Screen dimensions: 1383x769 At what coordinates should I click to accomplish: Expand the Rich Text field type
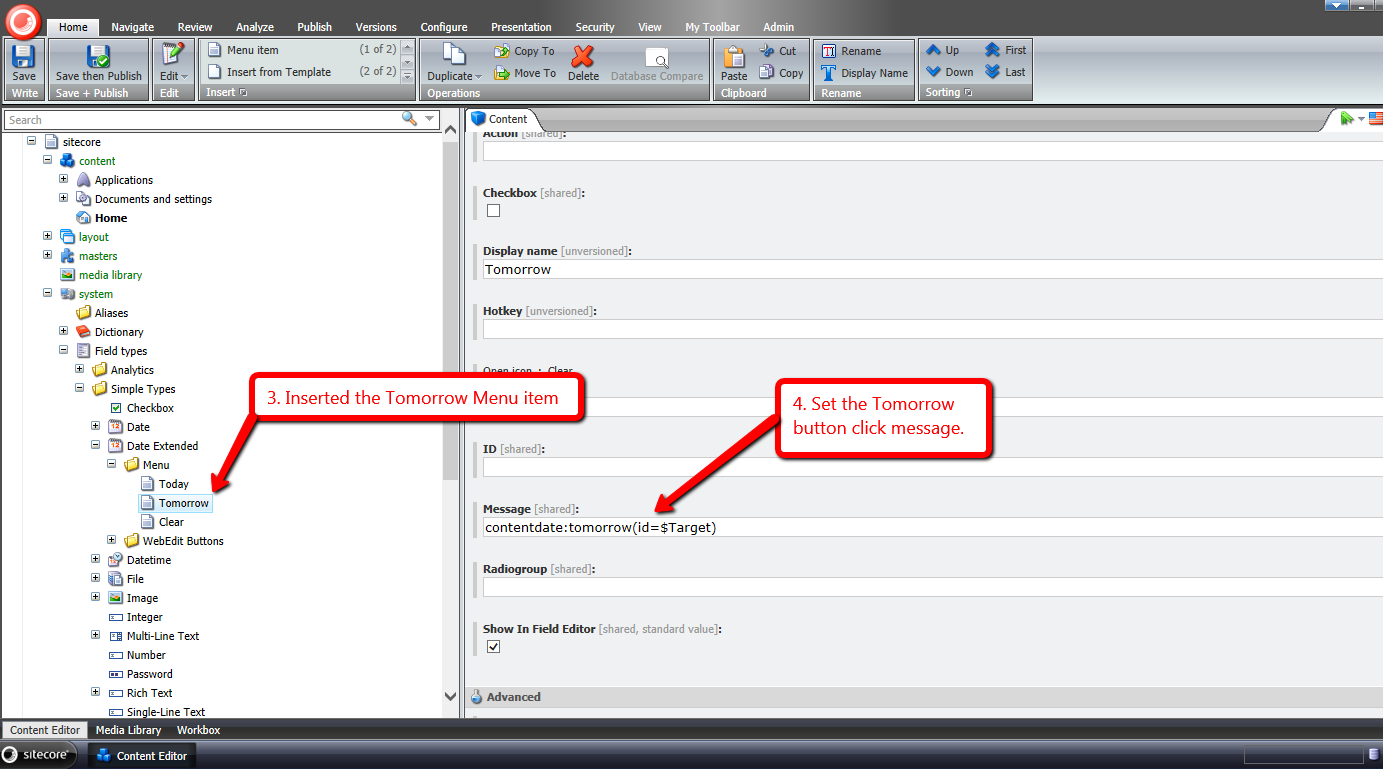(x=96, y=693)
